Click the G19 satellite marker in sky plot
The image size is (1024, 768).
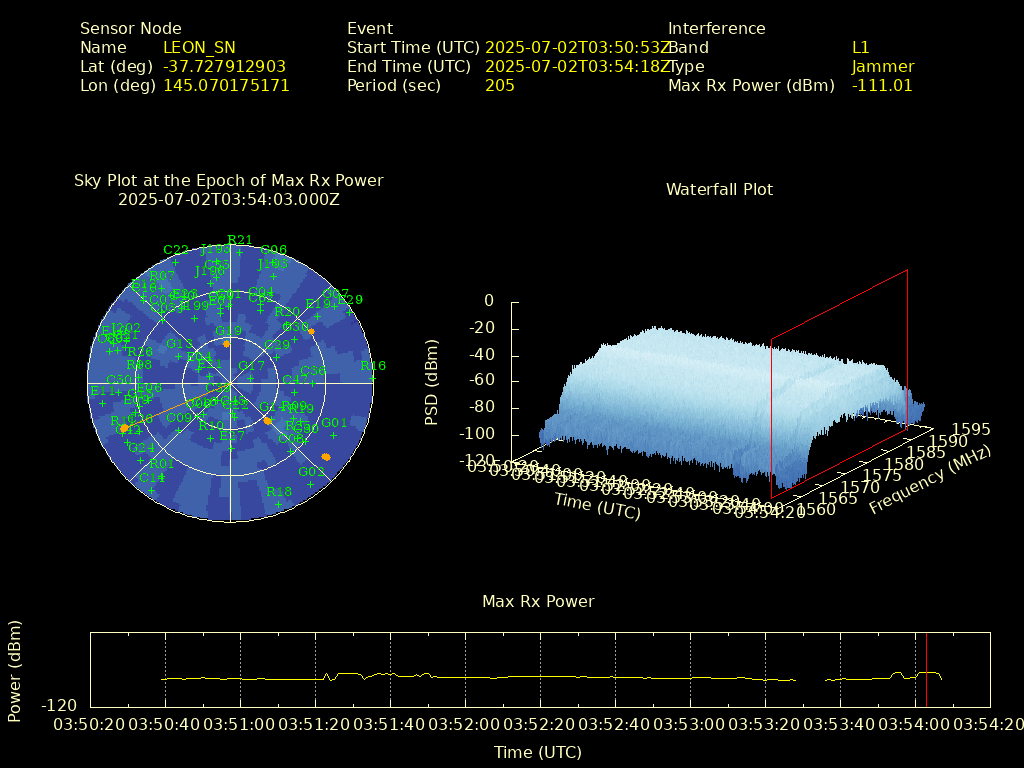pyautogui.click(x=227, y=343)
